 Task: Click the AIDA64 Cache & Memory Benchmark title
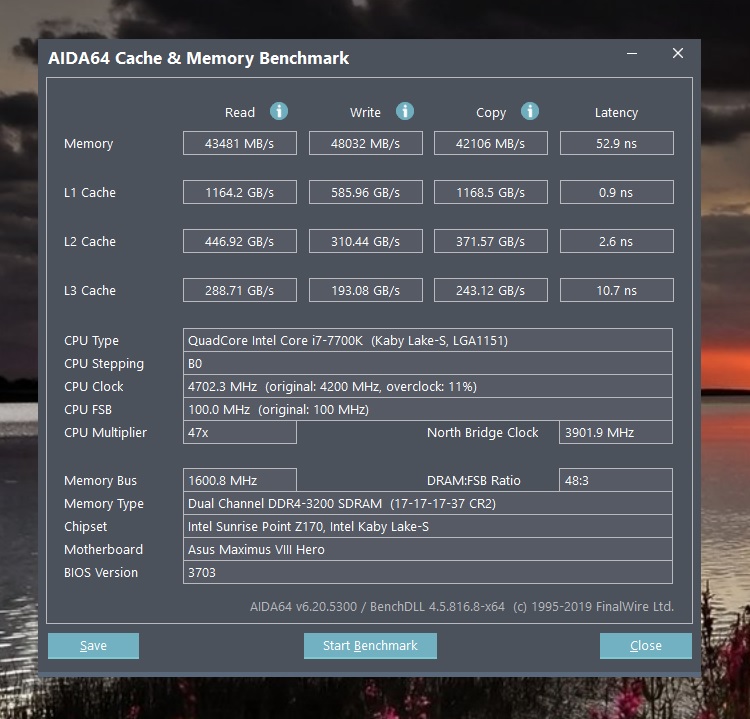pos(199,58)
